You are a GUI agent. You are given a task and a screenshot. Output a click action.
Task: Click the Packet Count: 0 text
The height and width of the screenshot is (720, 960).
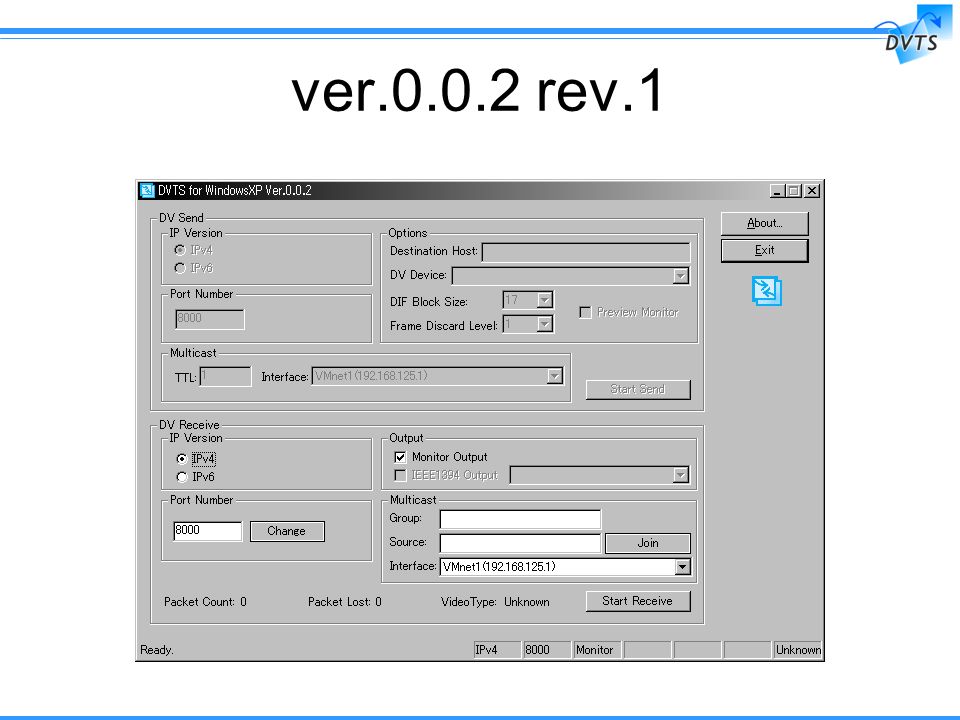[x=205, y=602]
